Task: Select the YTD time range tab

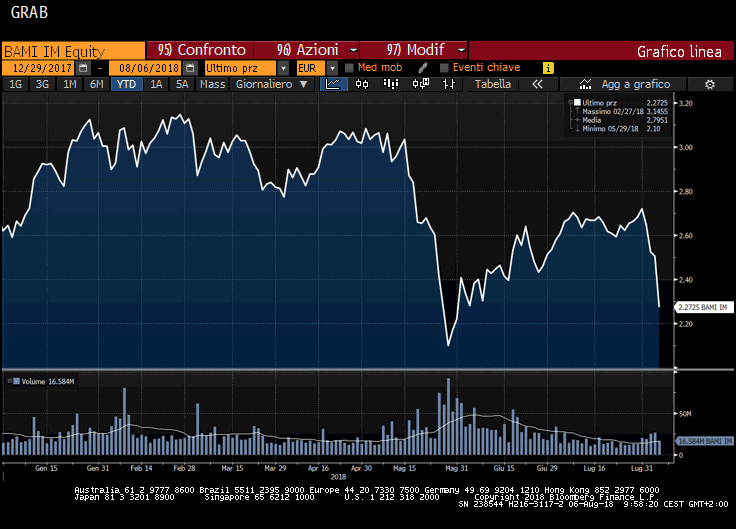Action: pyautogui.click(x=126, y=84)
